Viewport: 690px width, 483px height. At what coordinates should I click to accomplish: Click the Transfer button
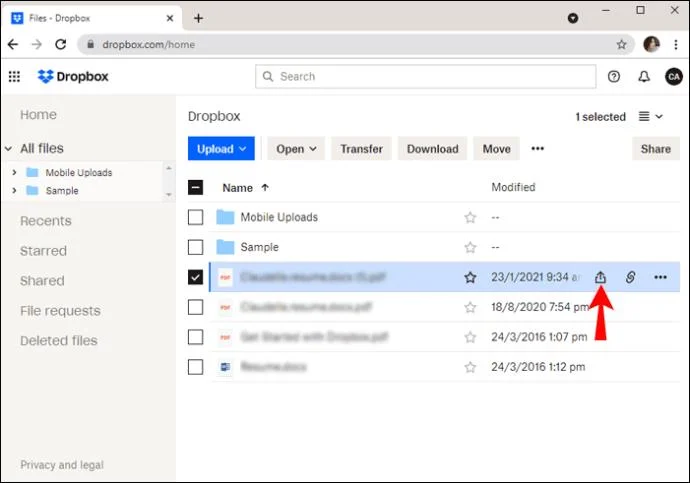point(361,149)
